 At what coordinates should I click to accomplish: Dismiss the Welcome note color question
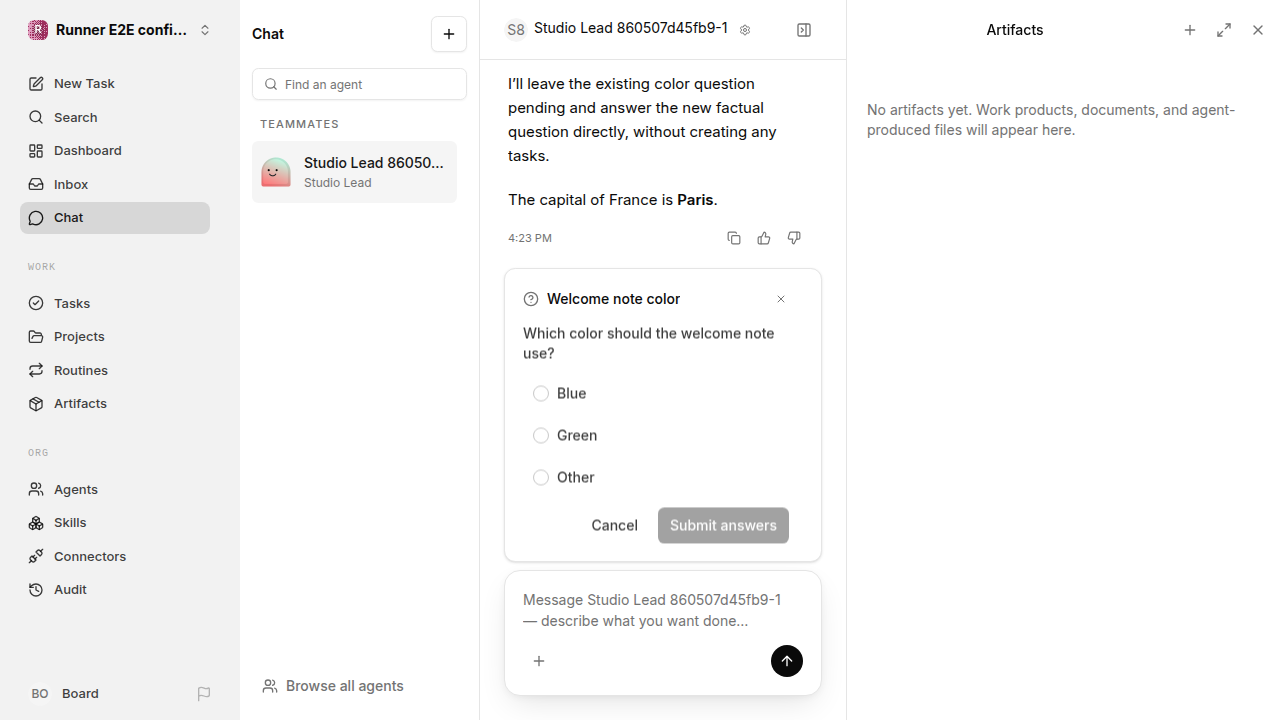(x=781, y=299)
